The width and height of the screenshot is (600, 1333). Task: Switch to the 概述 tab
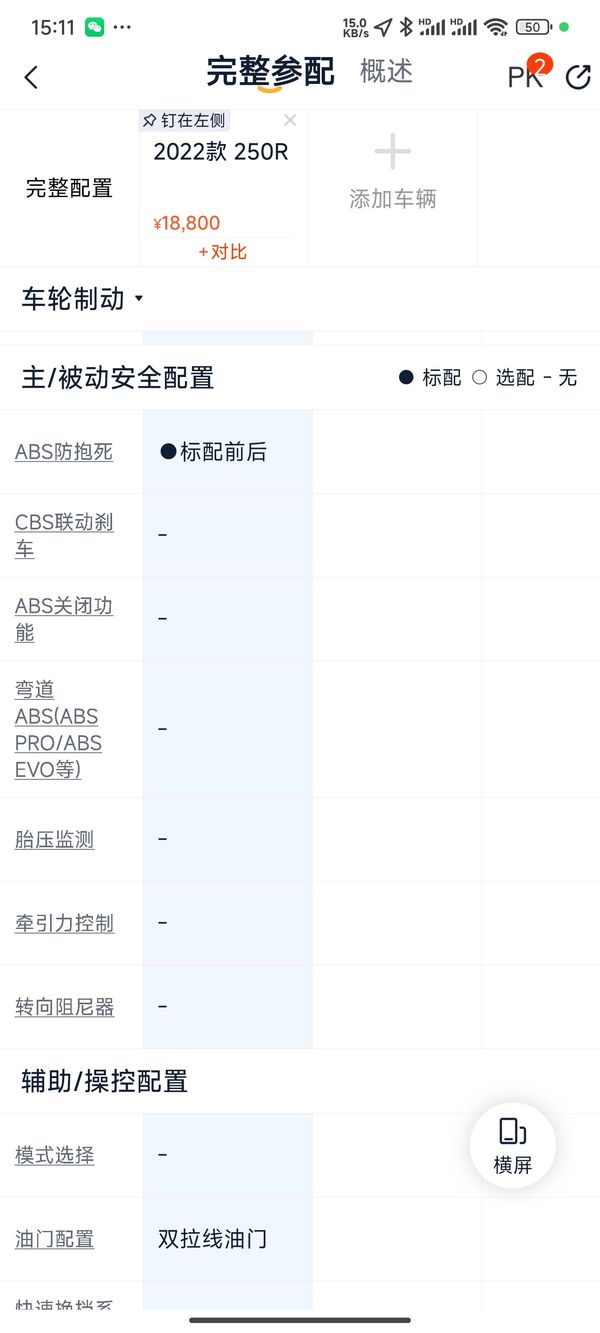(x=386, y=71)
